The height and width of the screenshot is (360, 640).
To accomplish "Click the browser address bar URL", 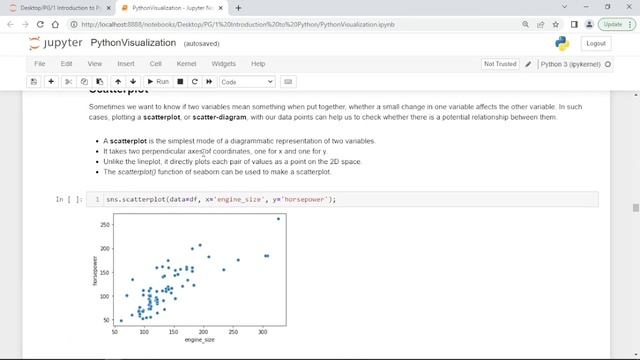I will 238,24.
